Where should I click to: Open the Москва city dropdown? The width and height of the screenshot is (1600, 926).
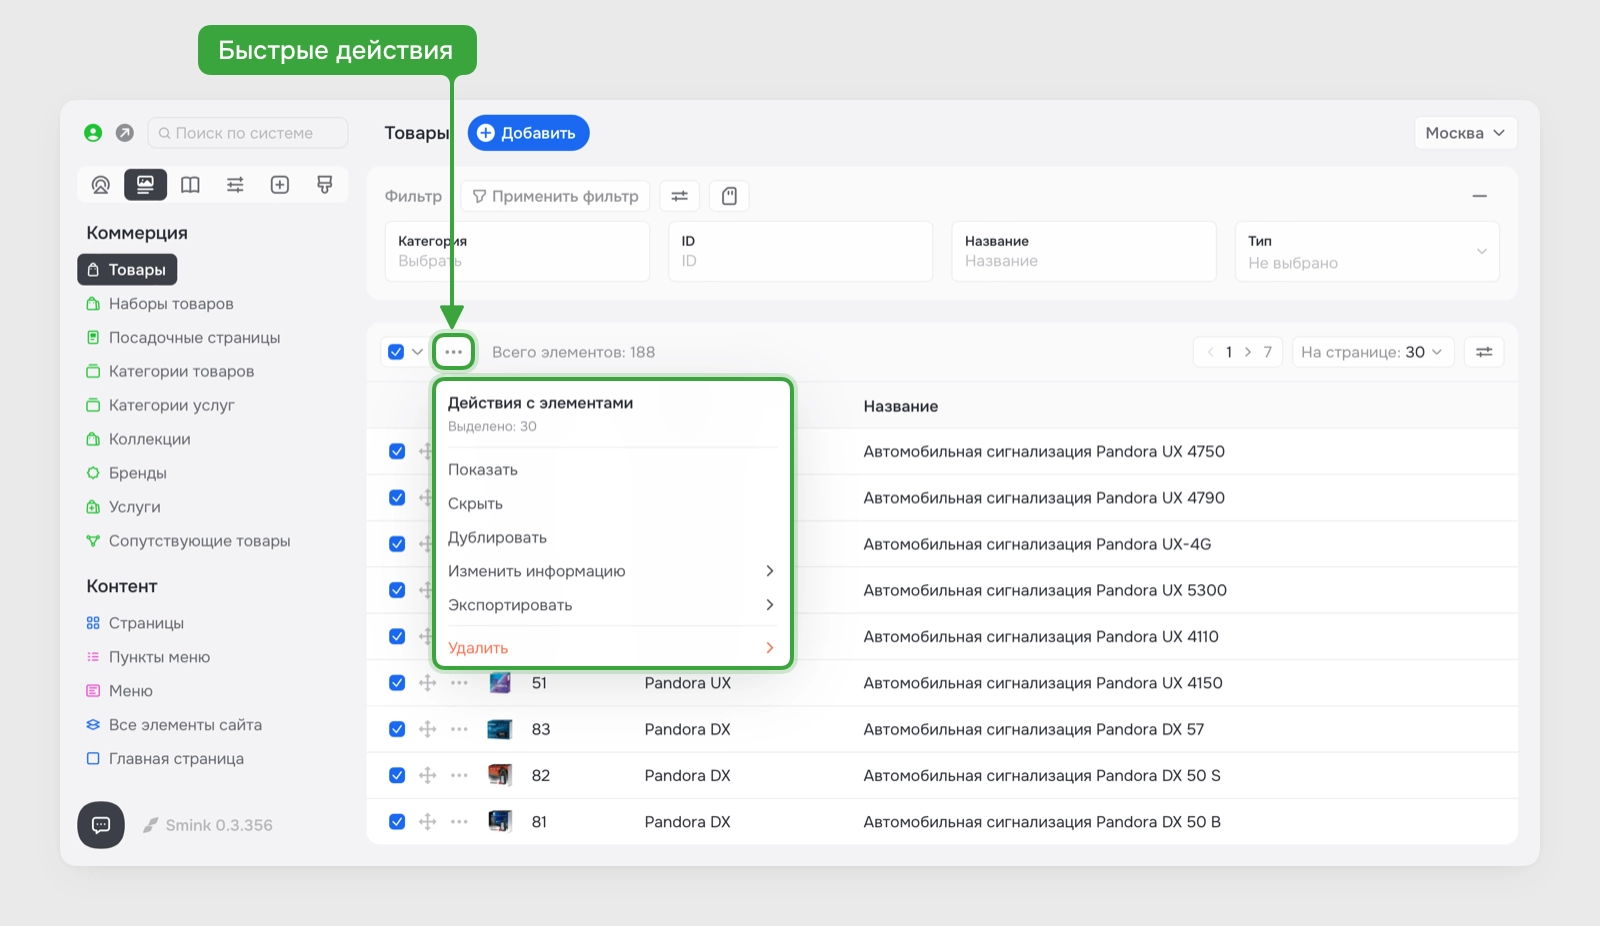(1465, 133)
